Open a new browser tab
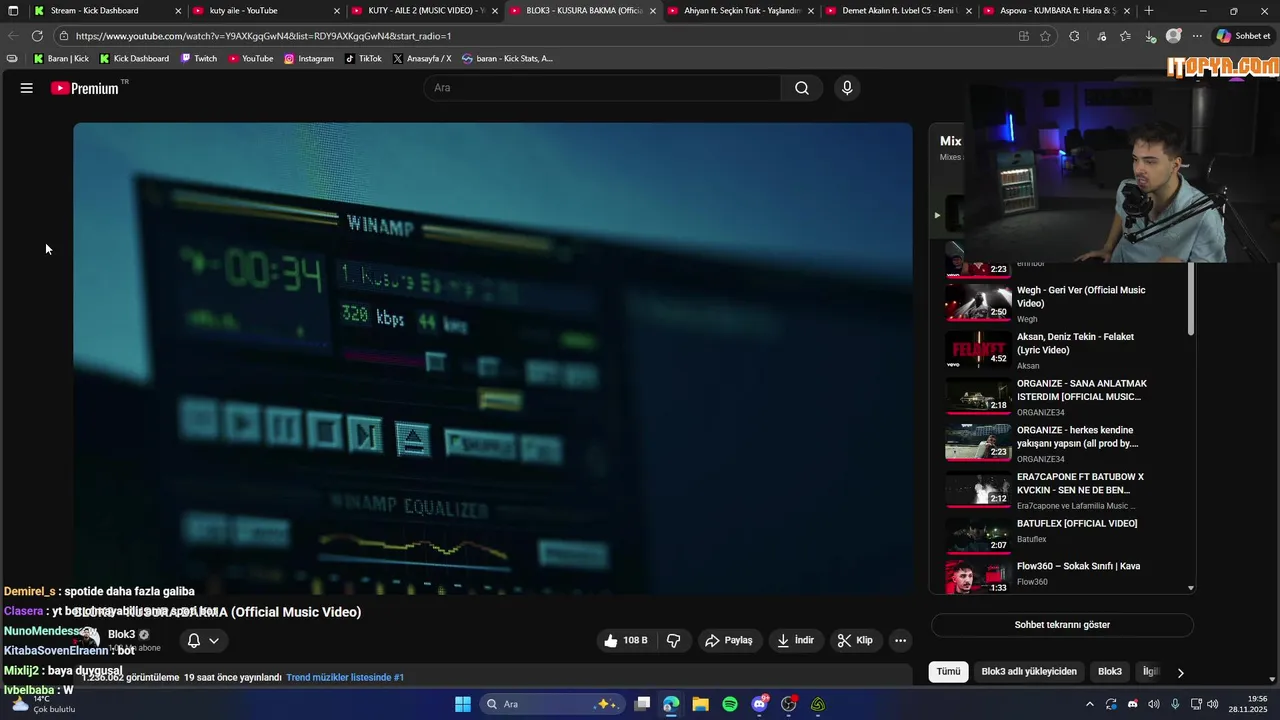1280x720 pixels. [1148, 10]
